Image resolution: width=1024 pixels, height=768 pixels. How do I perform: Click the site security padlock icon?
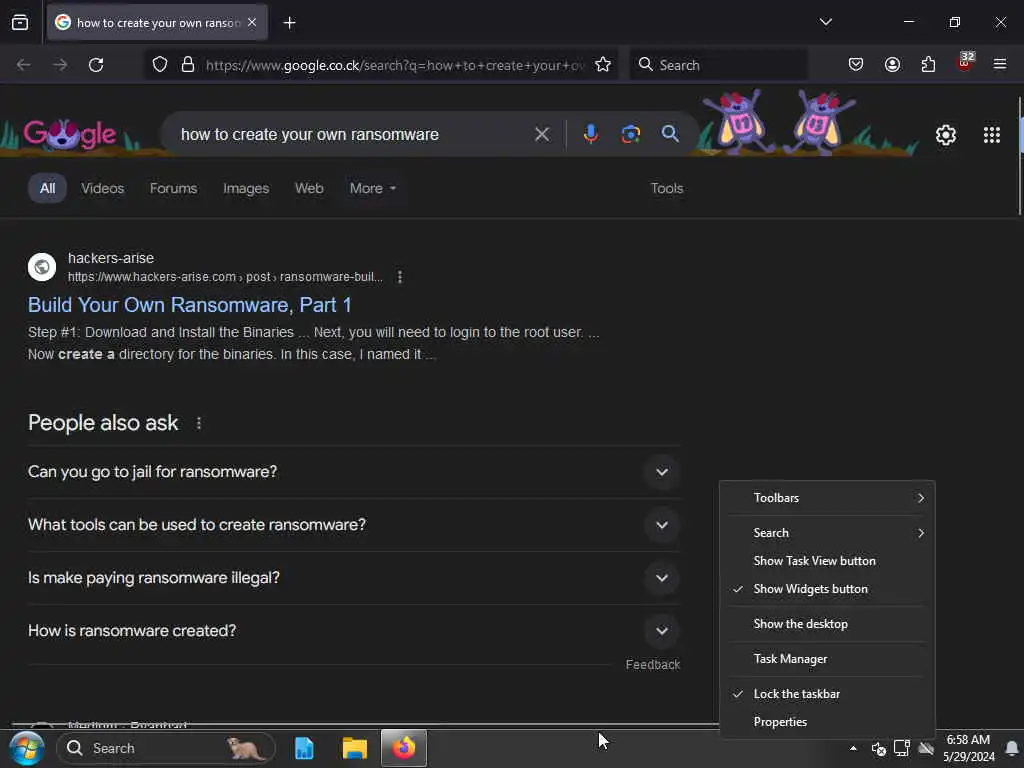pos(188,65)
